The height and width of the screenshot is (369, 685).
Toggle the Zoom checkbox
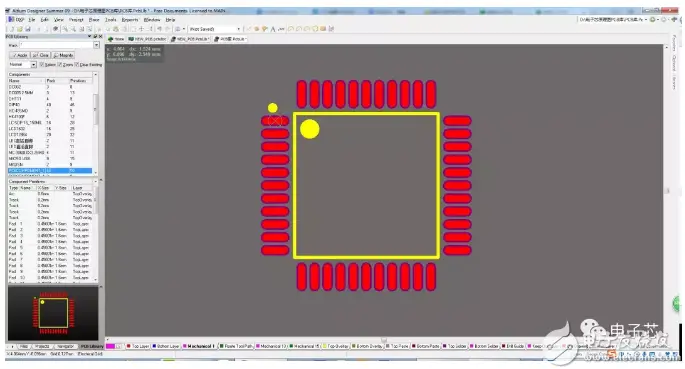60,65
